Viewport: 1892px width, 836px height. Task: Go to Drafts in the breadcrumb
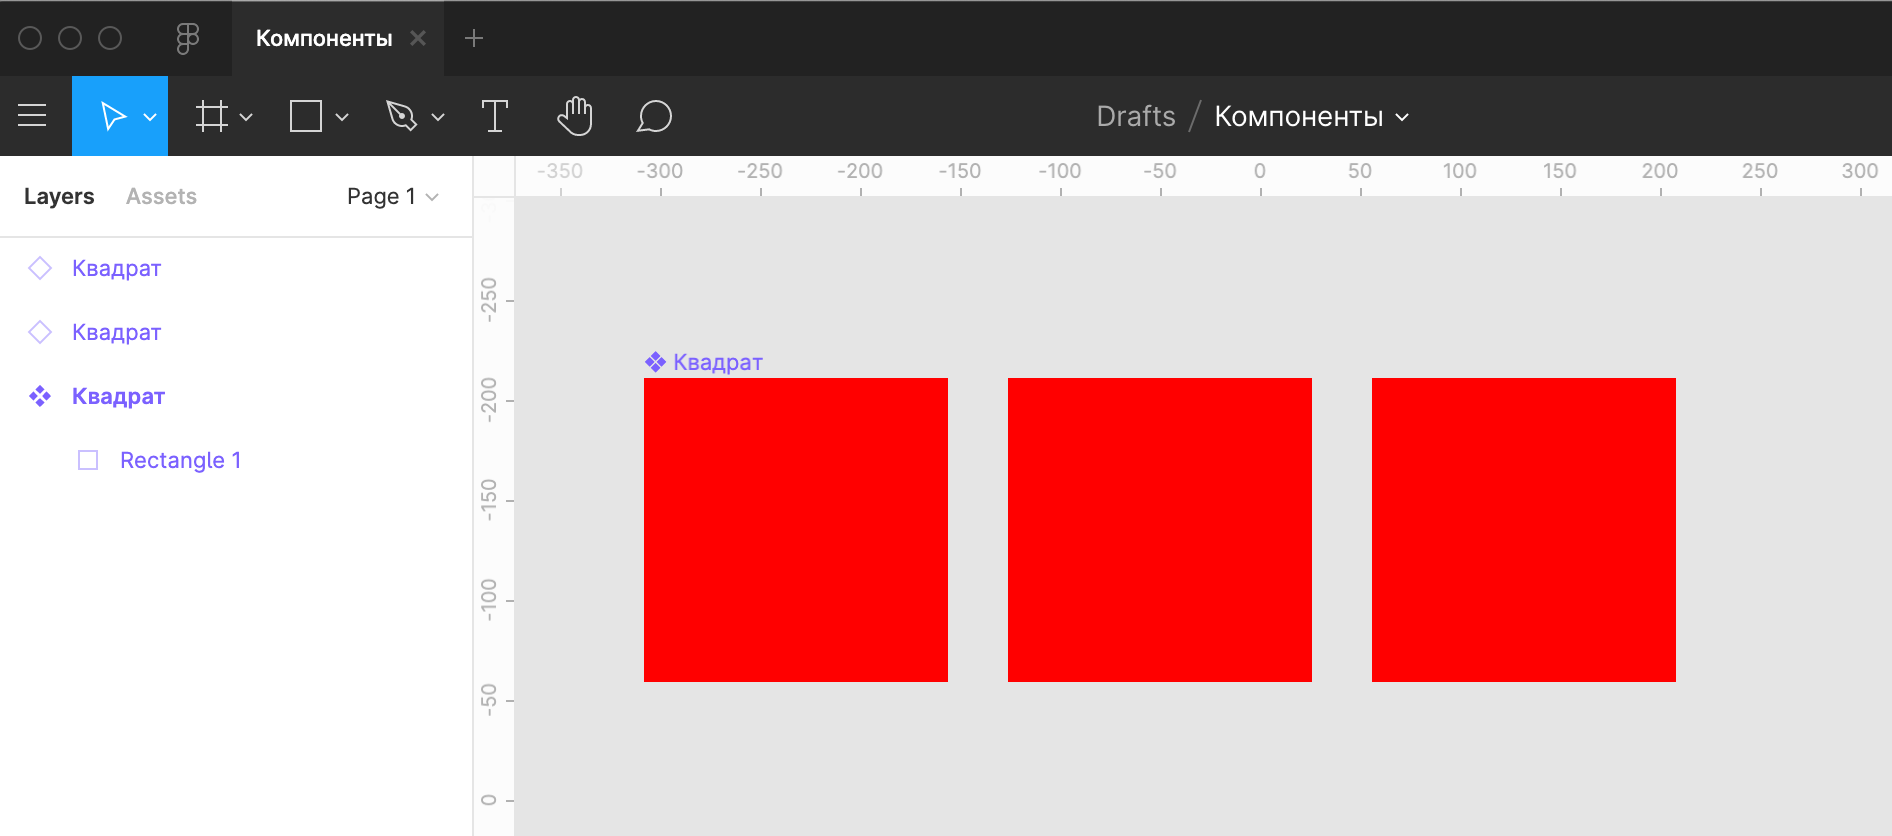[1136, 117]
